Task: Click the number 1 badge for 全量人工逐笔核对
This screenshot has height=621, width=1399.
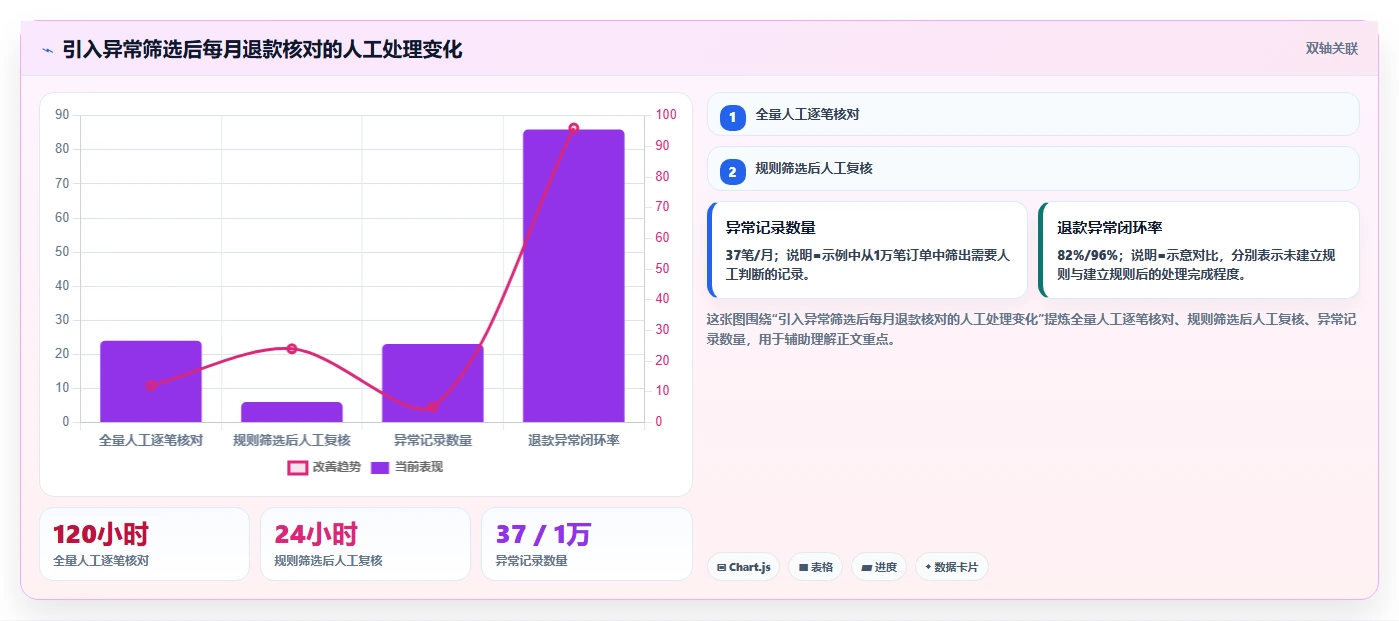Action: point(733,117)
